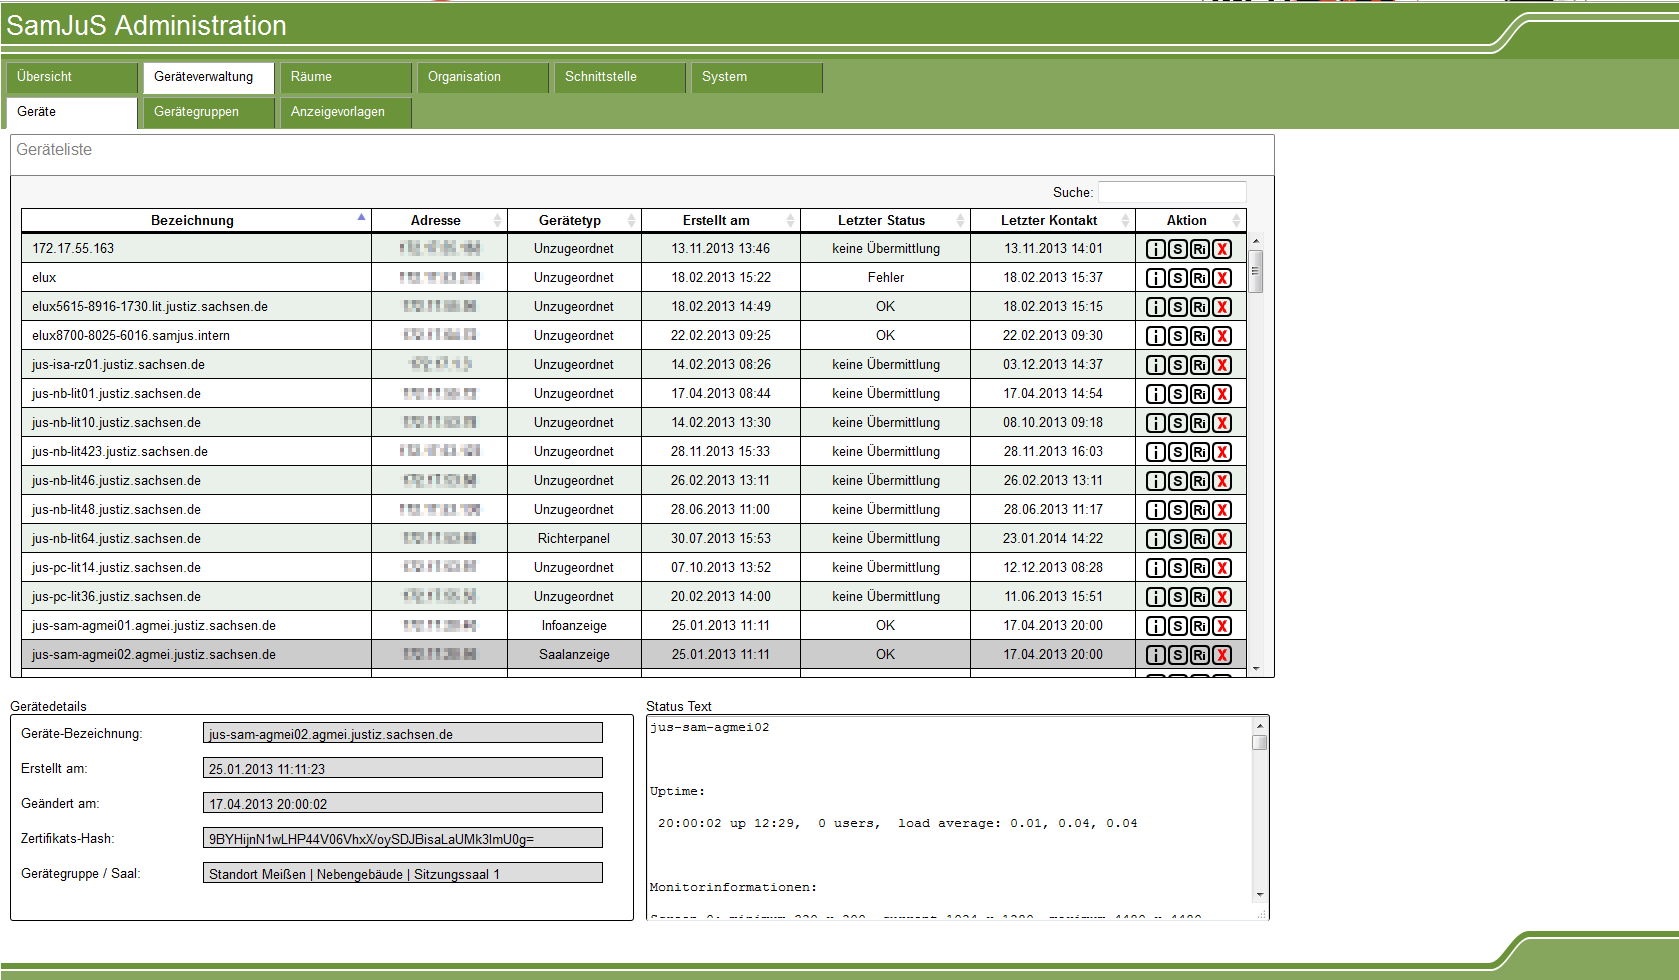
Task: Click the Saalanzeige cell in highlighted row
Action: (574, 655)
